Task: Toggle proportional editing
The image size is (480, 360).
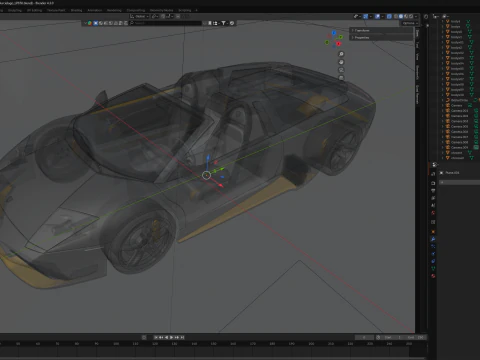Action: click(x=178, y=16)
